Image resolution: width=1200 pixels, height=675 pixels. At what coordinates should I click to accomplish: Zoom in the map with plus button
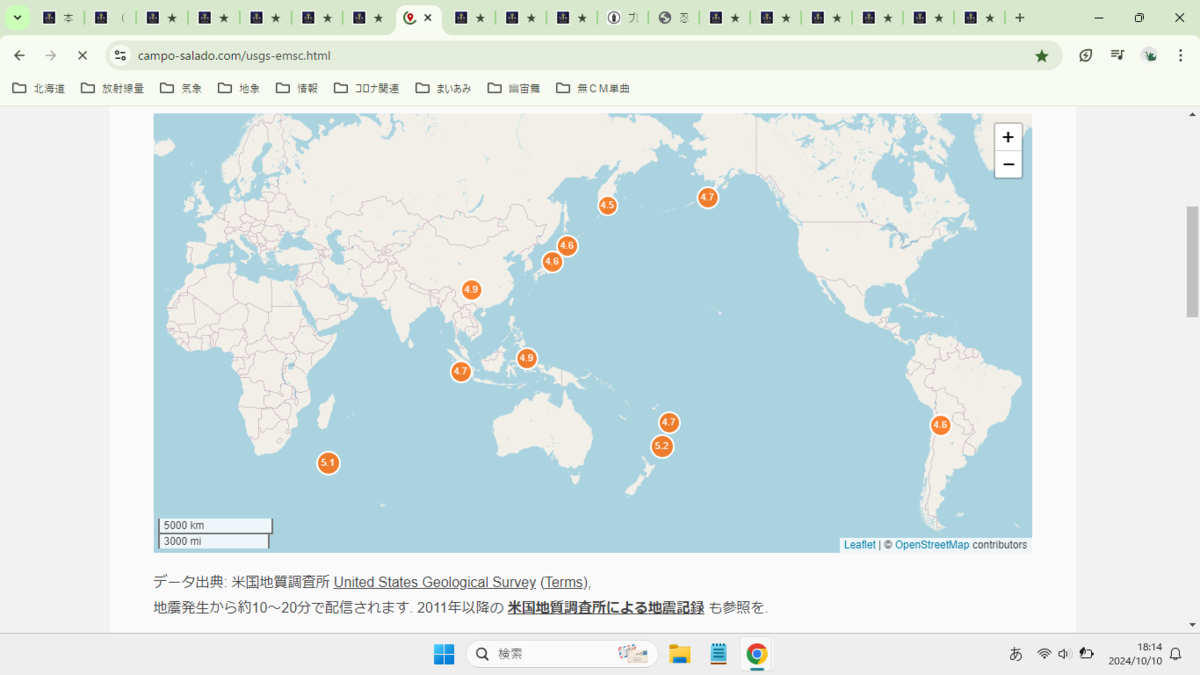(1008, 138)
